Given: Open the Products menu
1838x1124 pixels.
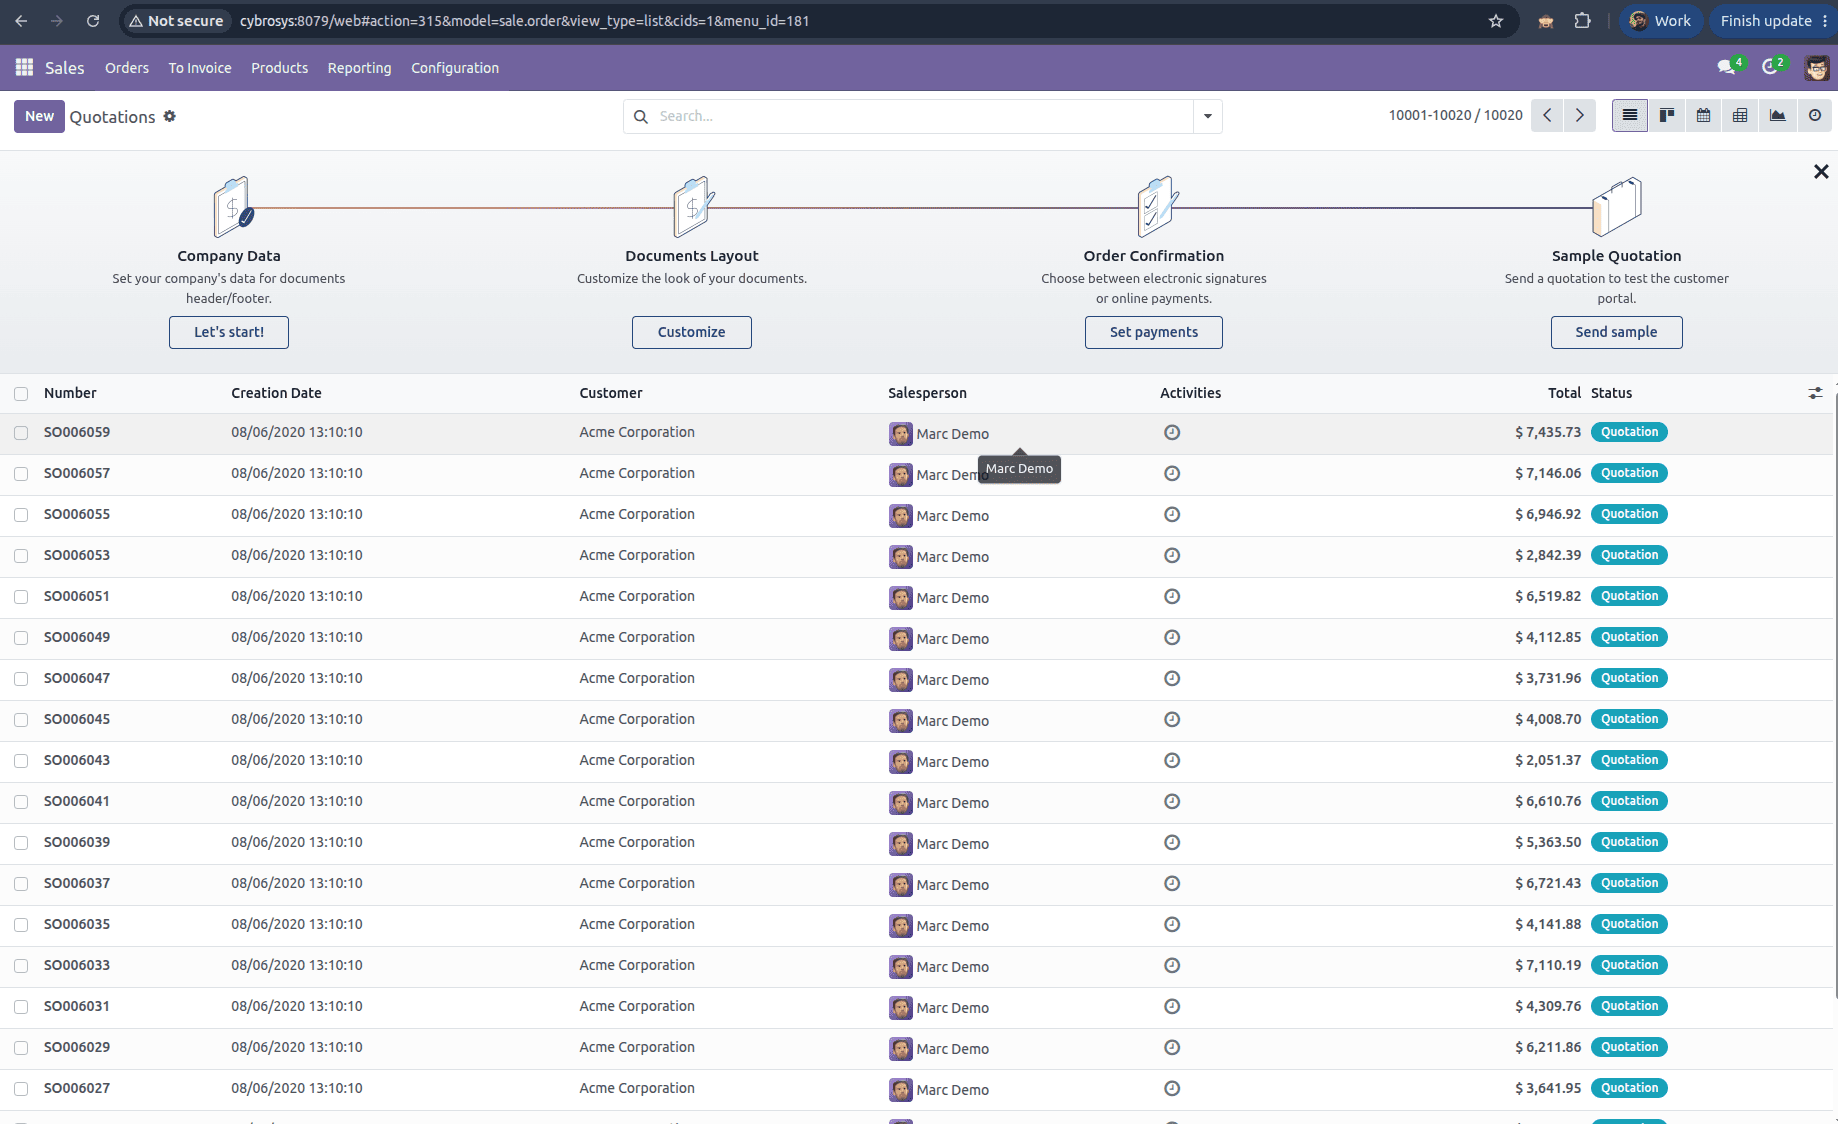Looking at the screenshot, I should [280, 68].
